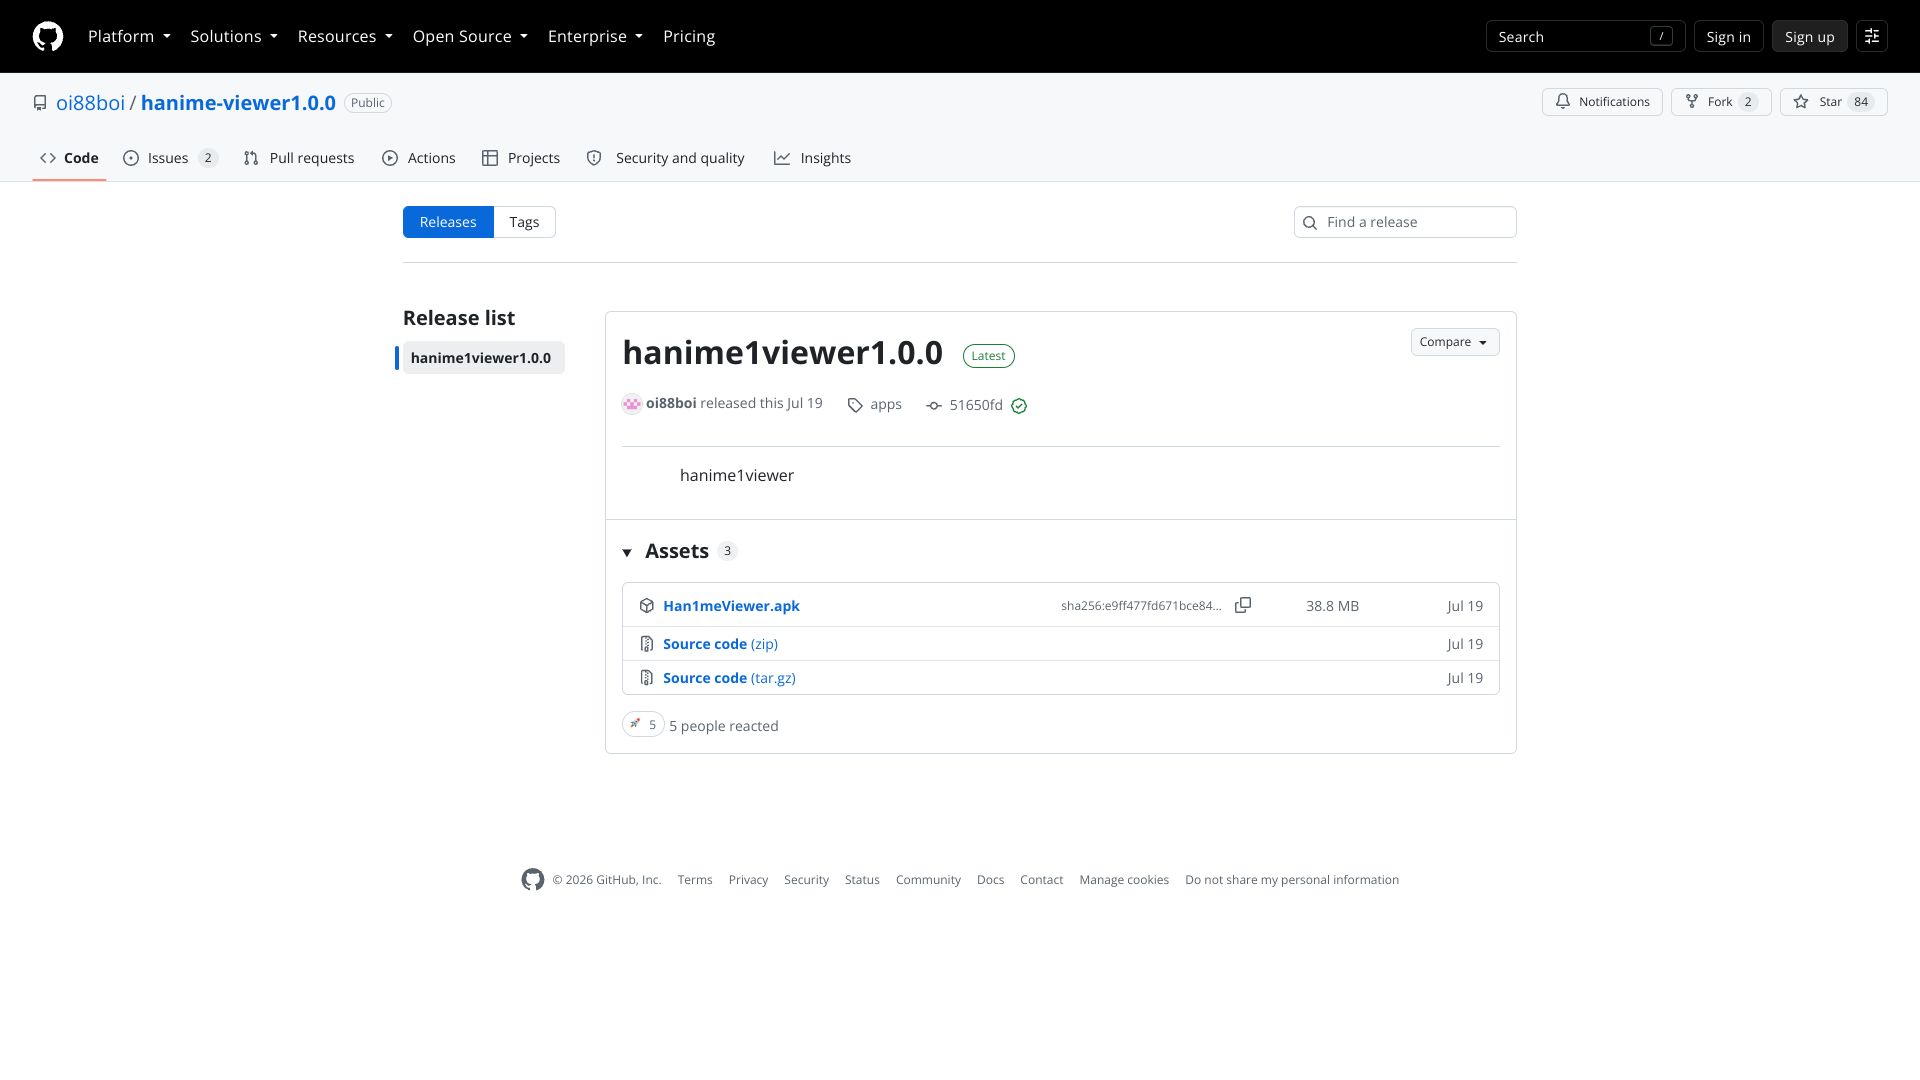Open the 51650fd commit link
1920x1080 pixels.
click(x=976, y=405)
